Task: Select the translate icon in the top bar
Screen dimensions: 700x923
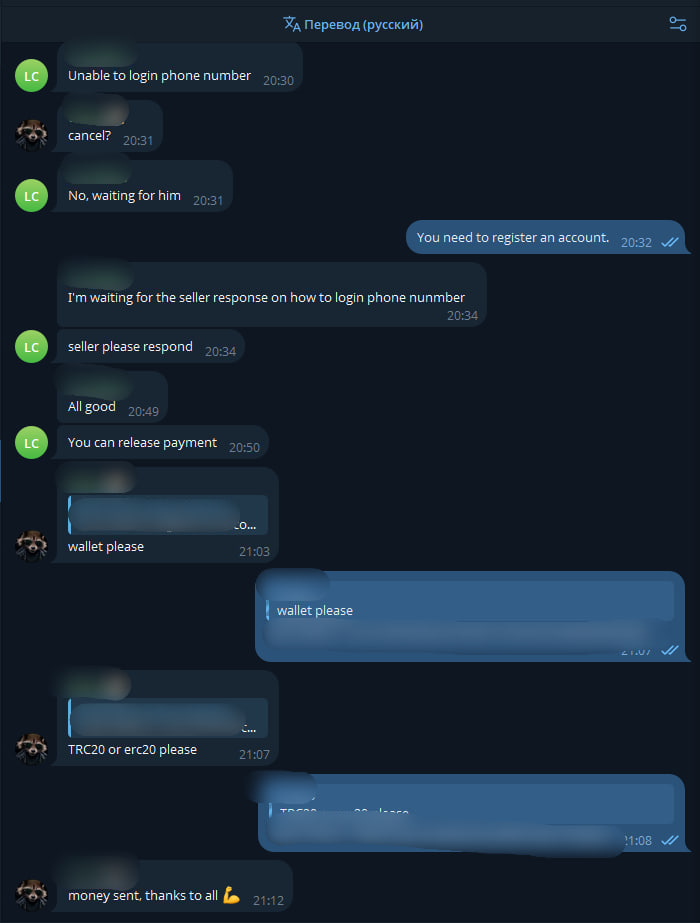Action: [x=289, y=24]
